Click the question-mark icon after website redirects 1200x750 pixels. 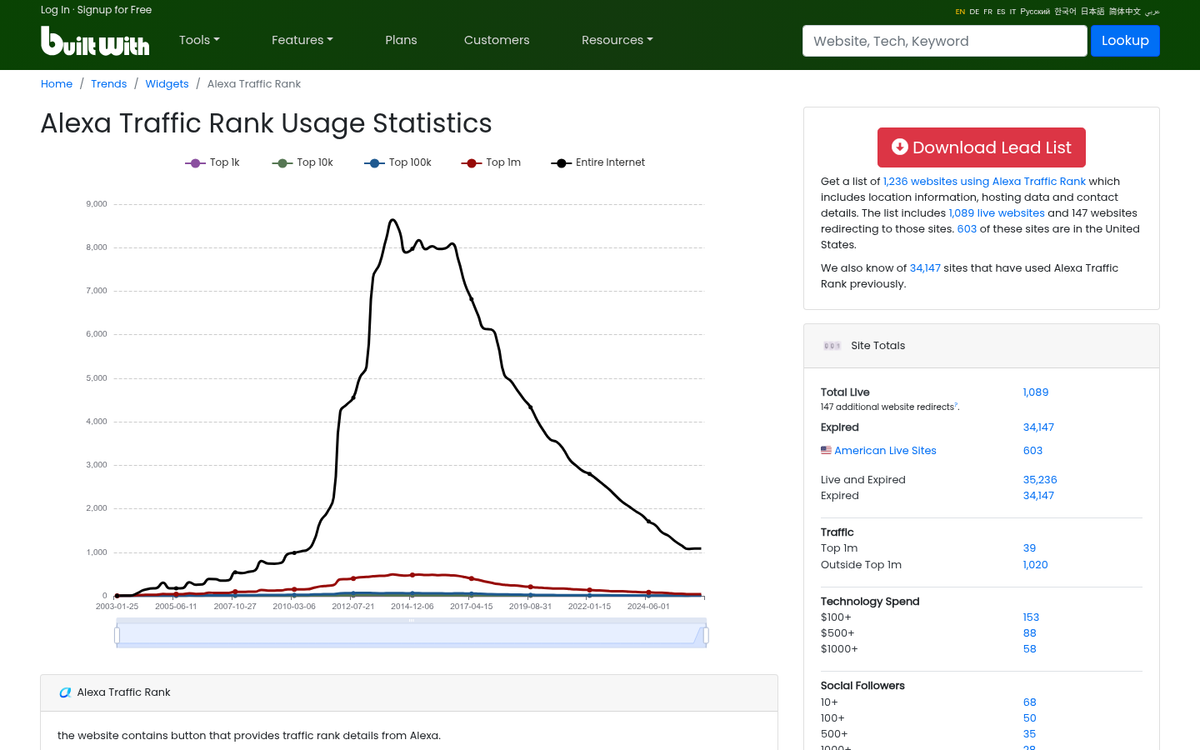click(956, 403)
